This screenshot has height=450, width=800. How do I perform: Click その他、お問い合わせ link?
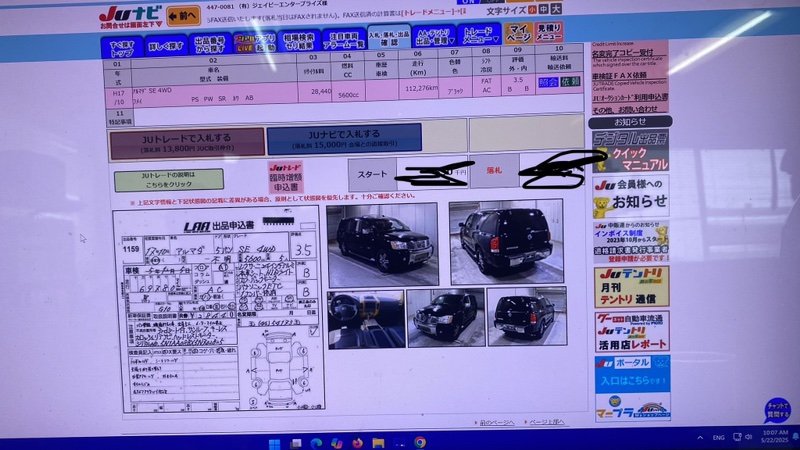(625, 109)
